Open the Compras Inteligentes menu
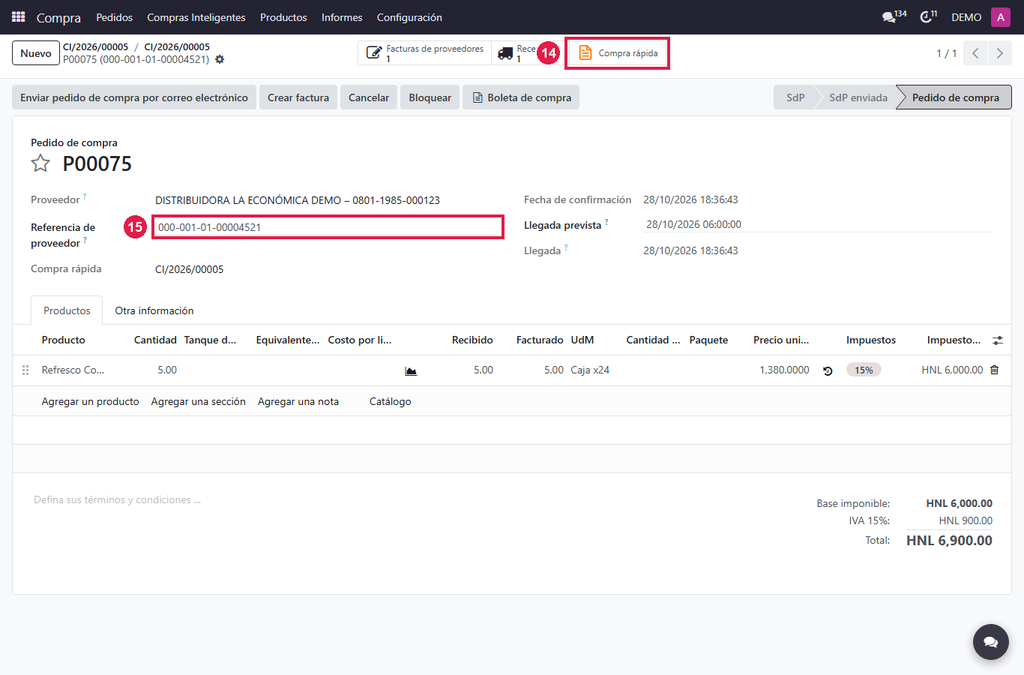Viewport: 1024px width, 675px height. point(196,18)
